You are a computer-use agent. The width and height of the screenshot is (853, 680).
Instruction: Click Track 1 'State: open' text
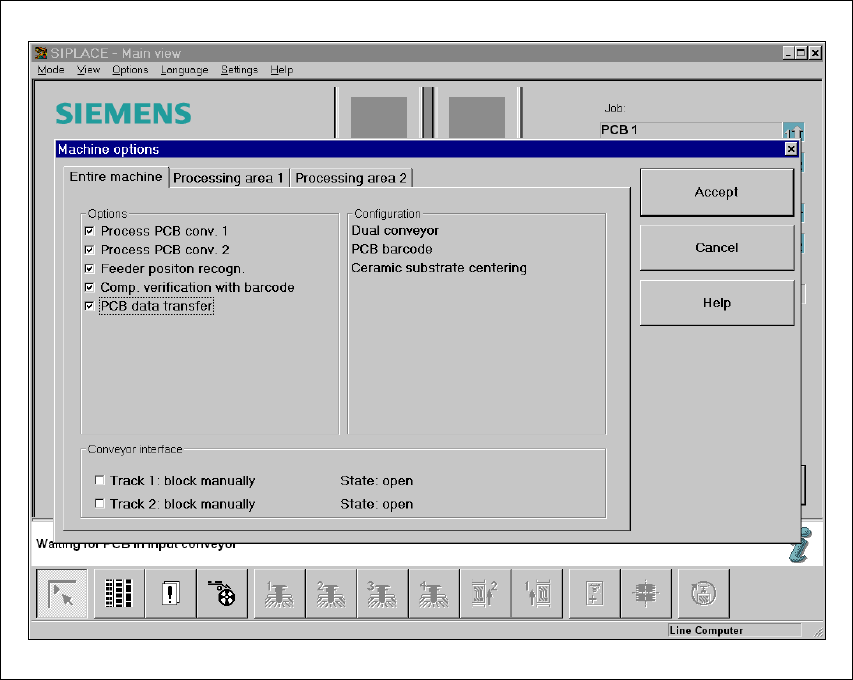pyautogui.click(x=376, y=481)
